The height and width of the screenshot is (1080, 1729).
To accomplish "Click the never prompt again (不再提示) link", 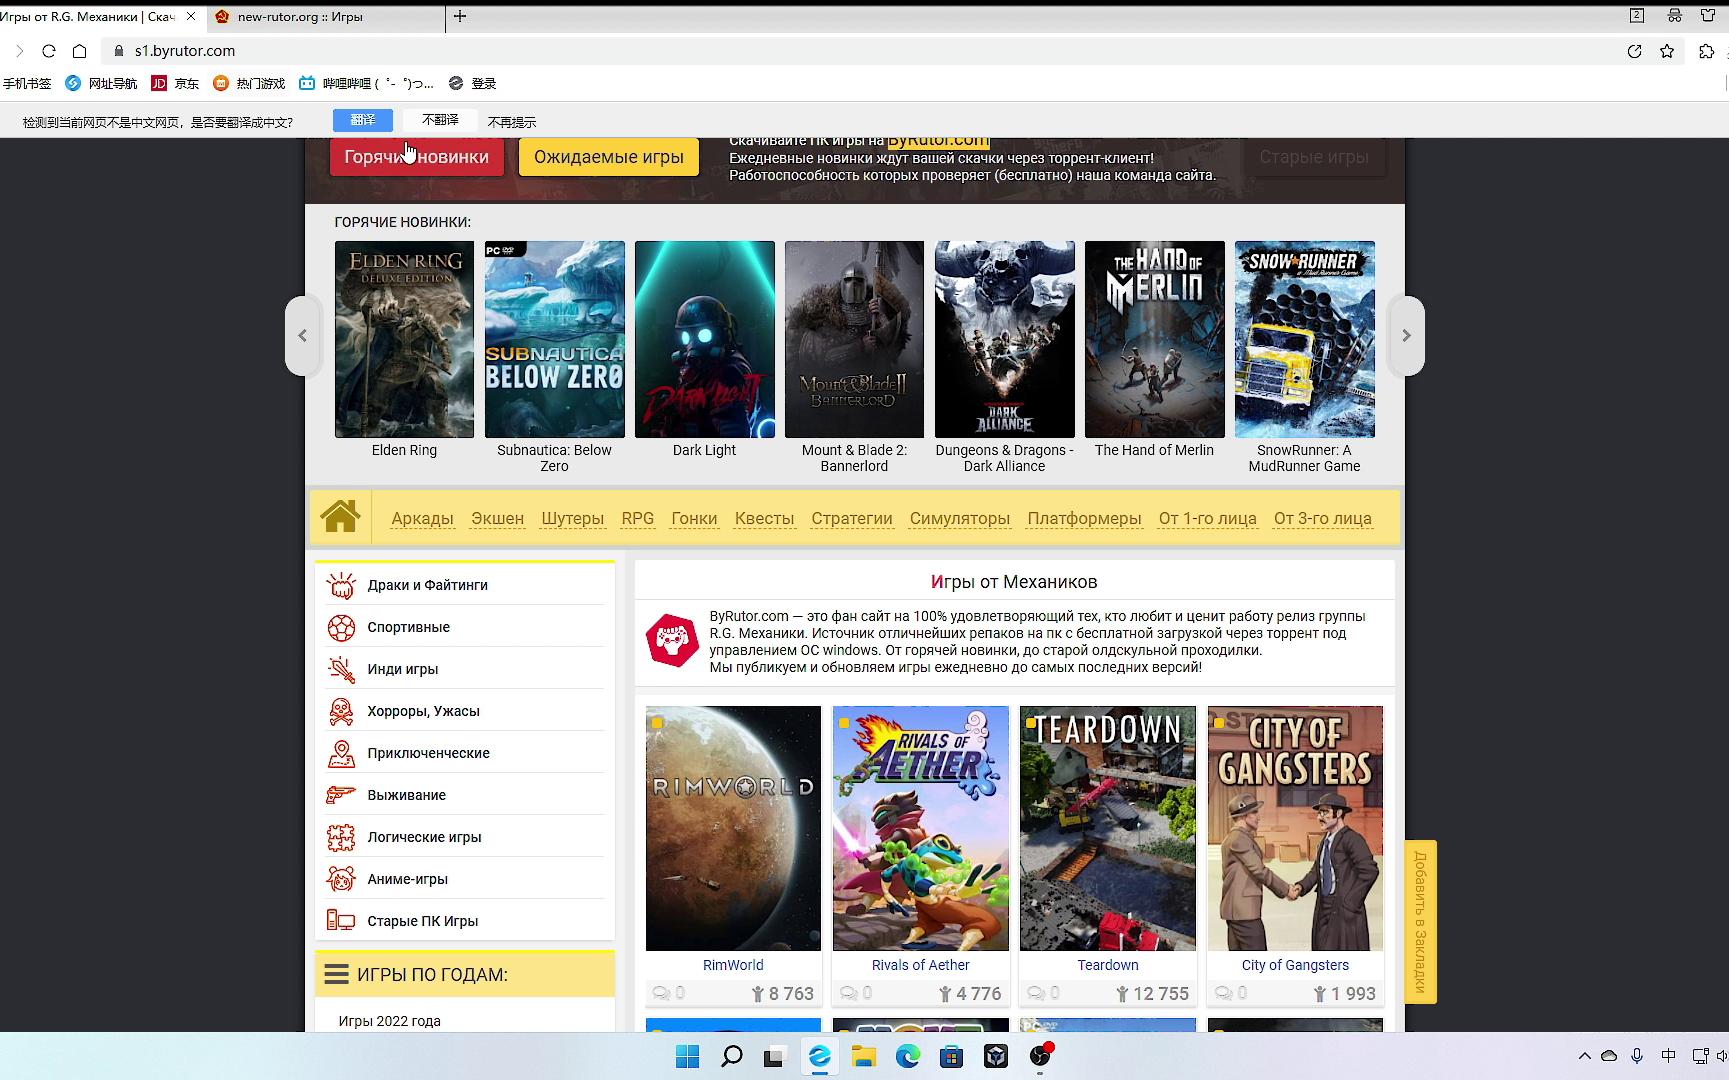I will 512,122.
